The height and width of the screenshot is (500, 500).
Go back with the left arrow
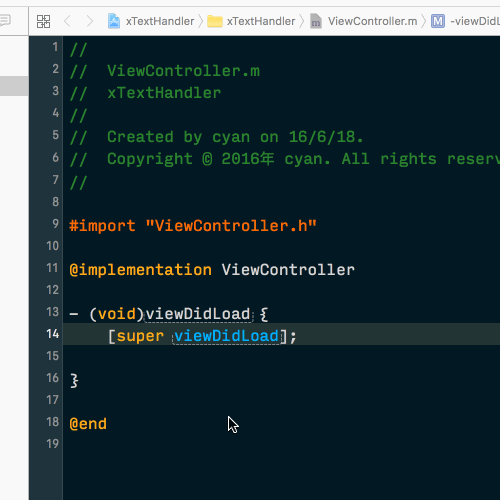click(x=67, y=21)
